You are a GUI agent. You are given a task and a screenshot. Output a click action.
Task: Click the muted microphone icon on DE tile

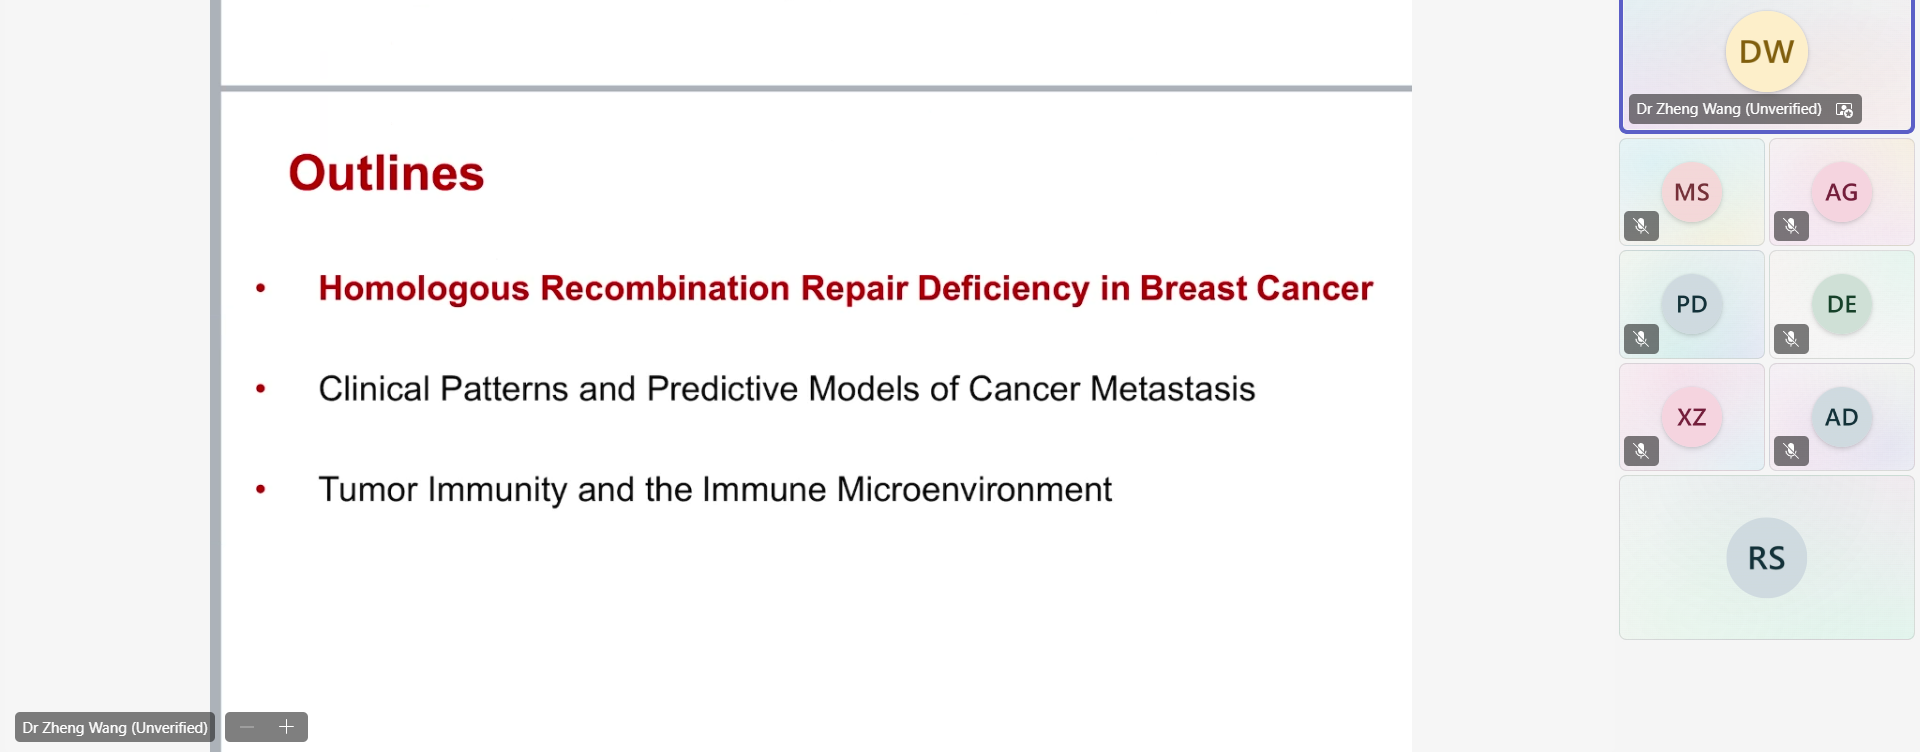click(1791, 339)
